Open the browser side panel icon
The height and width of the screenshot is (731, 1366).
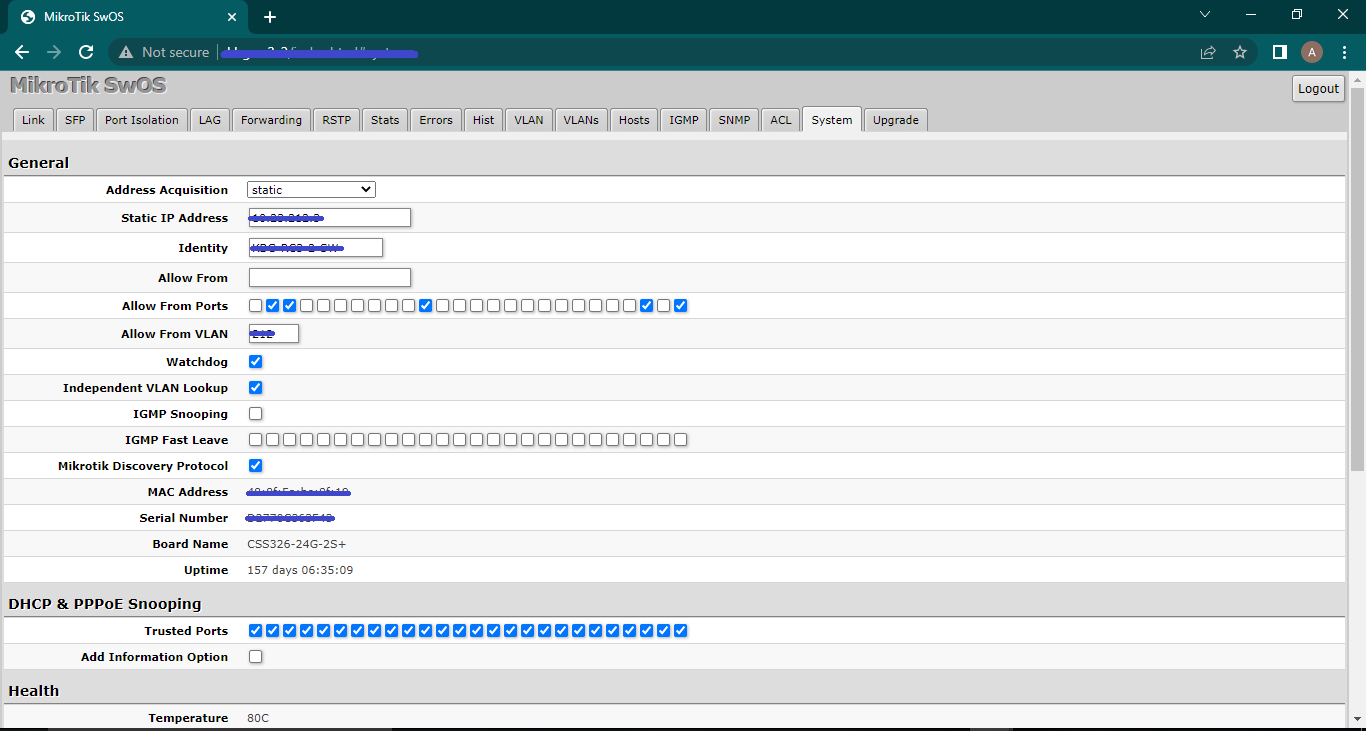pos(1279,52)
